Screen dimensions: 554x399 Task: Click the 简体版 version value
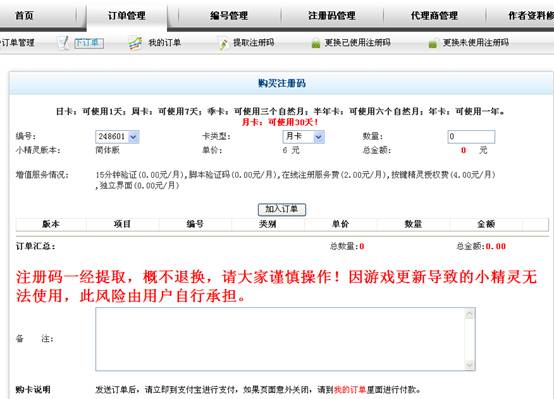click(x=107, y=150)
